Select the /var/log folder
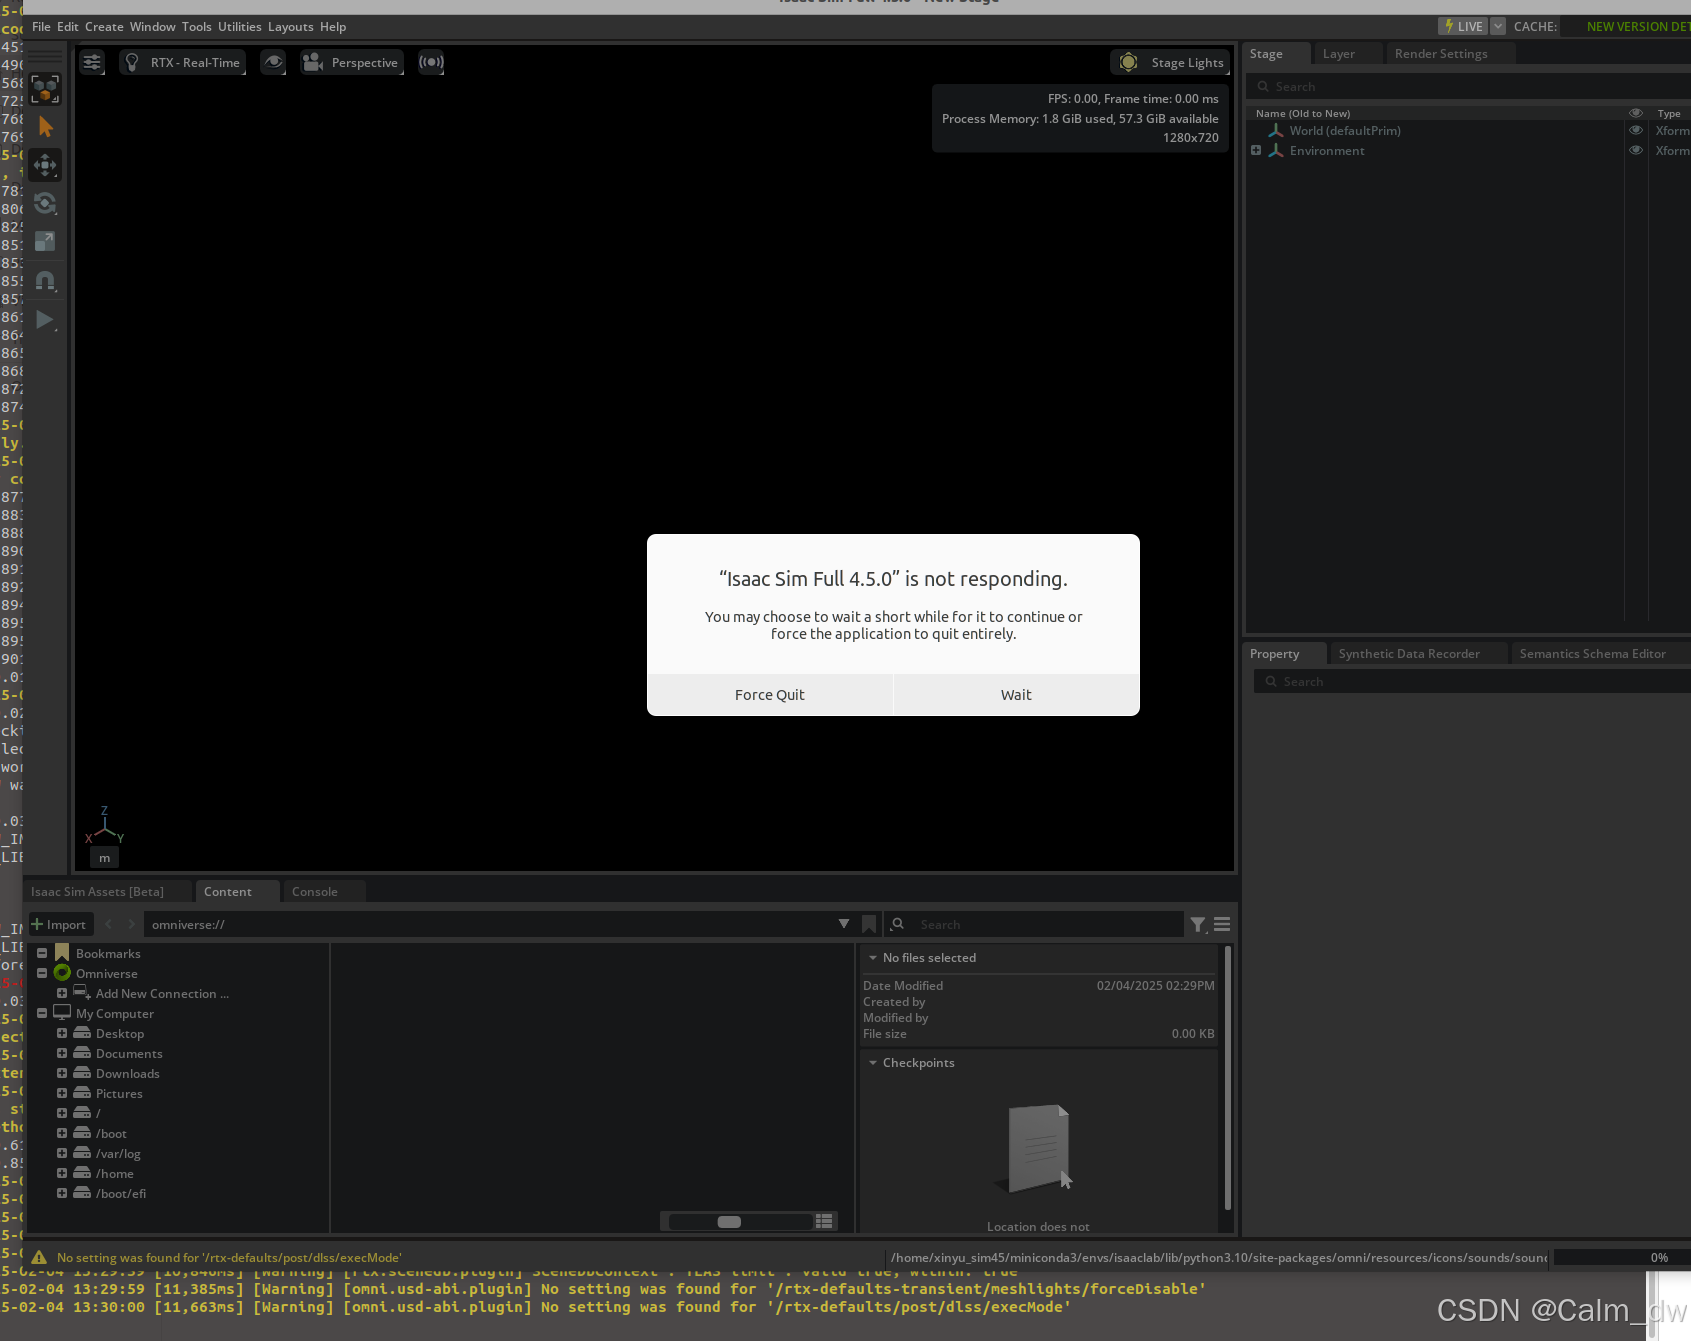The height and width of the screenshot is (1341, 1691). 118,1154
